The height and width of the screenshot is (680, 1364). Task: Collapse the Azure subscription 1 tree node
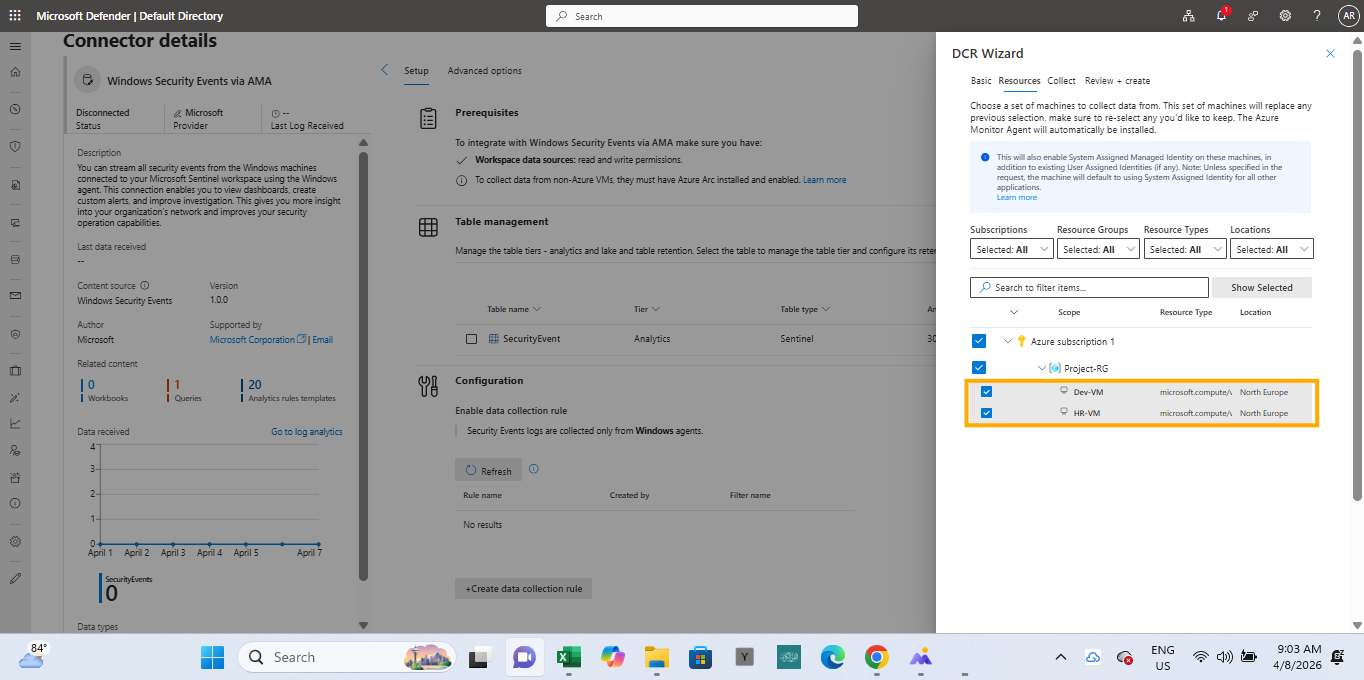1007,341
